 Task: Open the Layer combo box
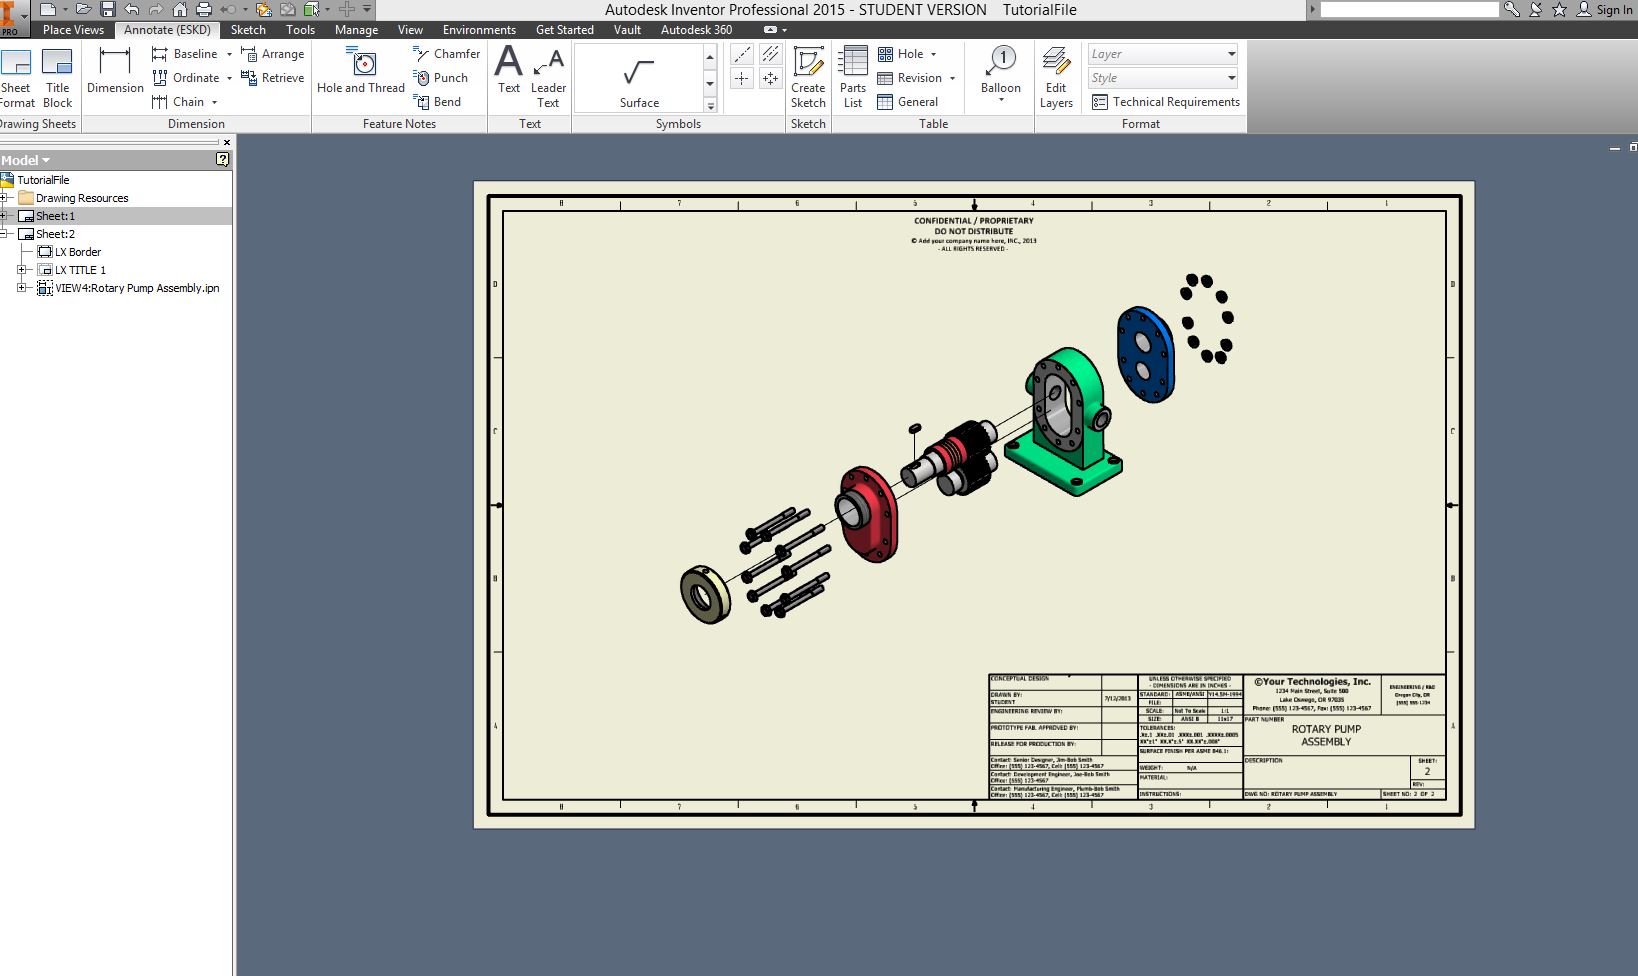1163,54
